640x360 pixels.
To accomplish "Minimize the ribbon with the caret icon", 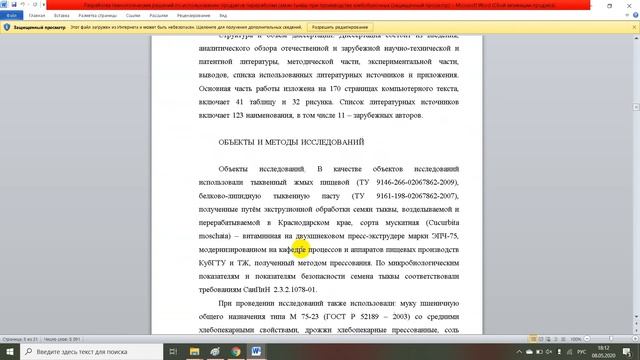I will click(627, 15).
